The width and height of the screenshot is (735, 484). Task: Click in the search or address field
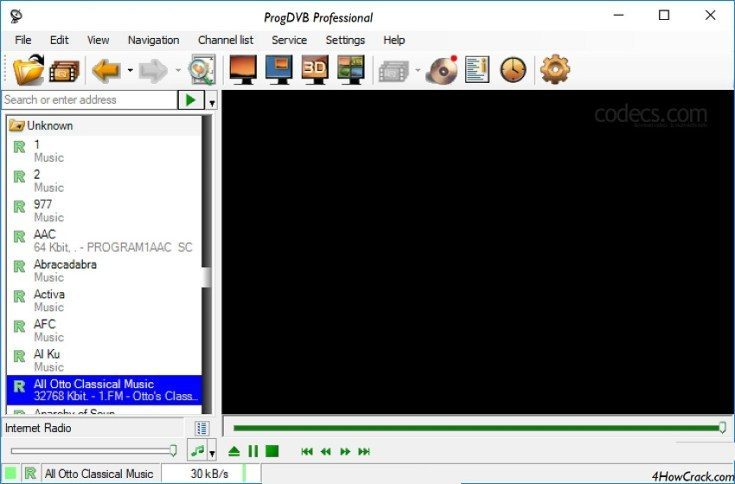click(x=90, y=100)
